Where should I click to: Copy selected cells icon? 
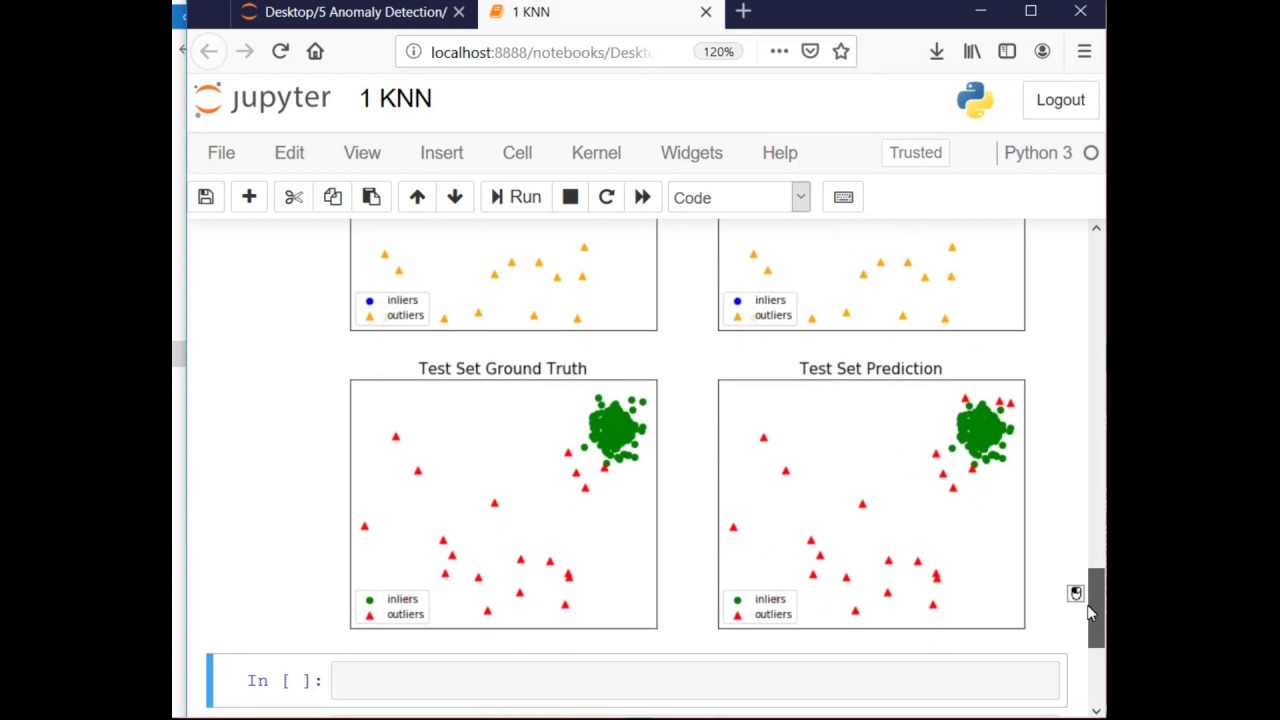pyautogui.click(x=332, y=197)
